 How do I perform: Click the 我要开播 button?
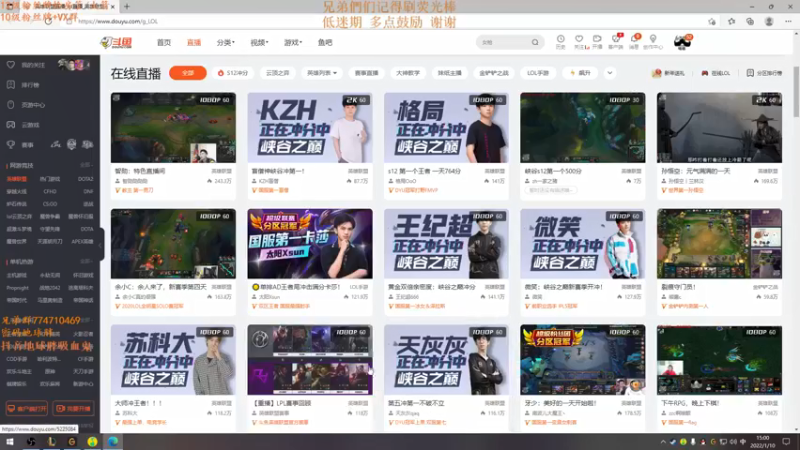click(x=73, y=409)
